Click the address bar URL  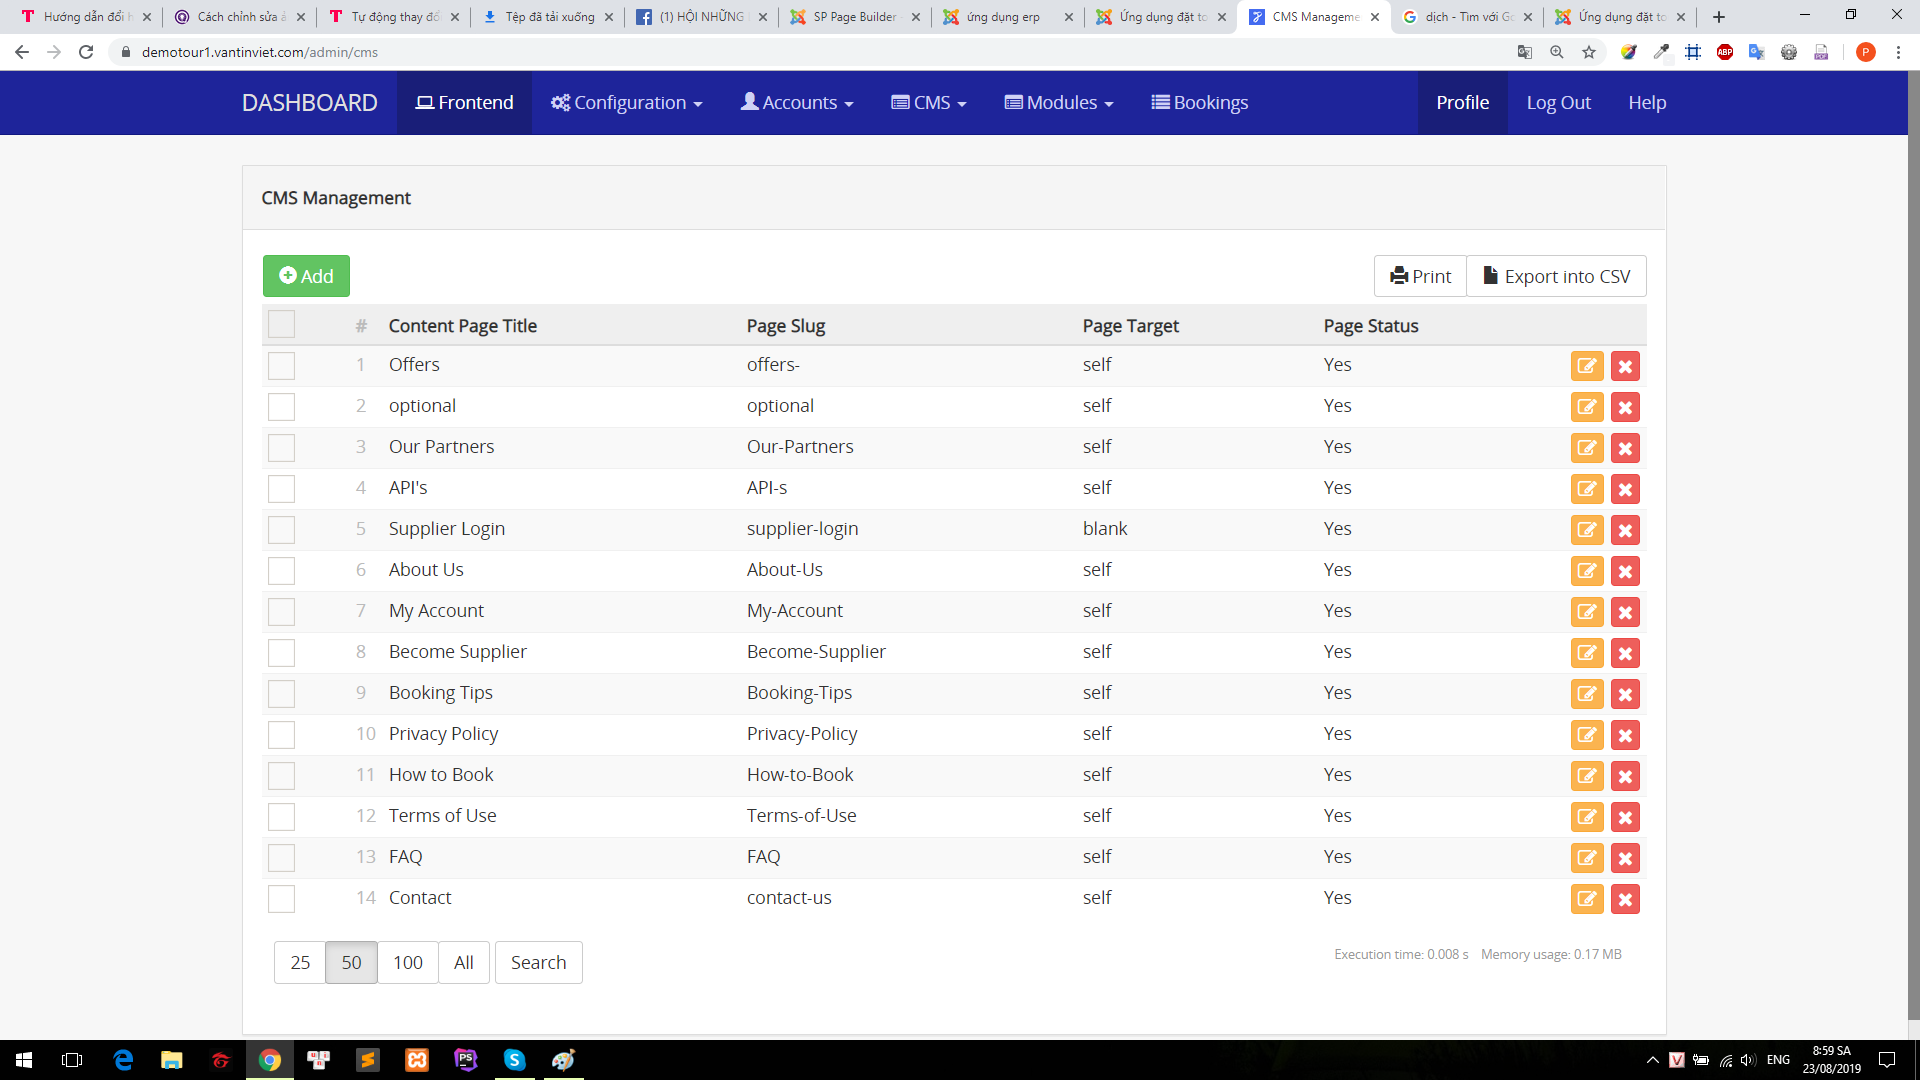click(x=260, y=52)
